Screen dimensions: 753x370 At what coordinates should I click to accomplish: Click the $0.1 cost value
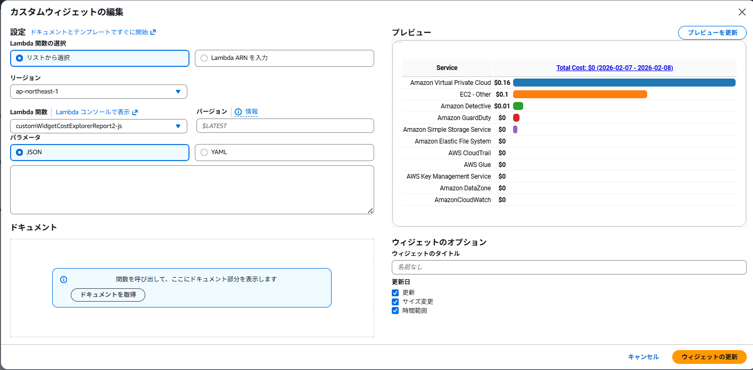click(x=501, y=94)
